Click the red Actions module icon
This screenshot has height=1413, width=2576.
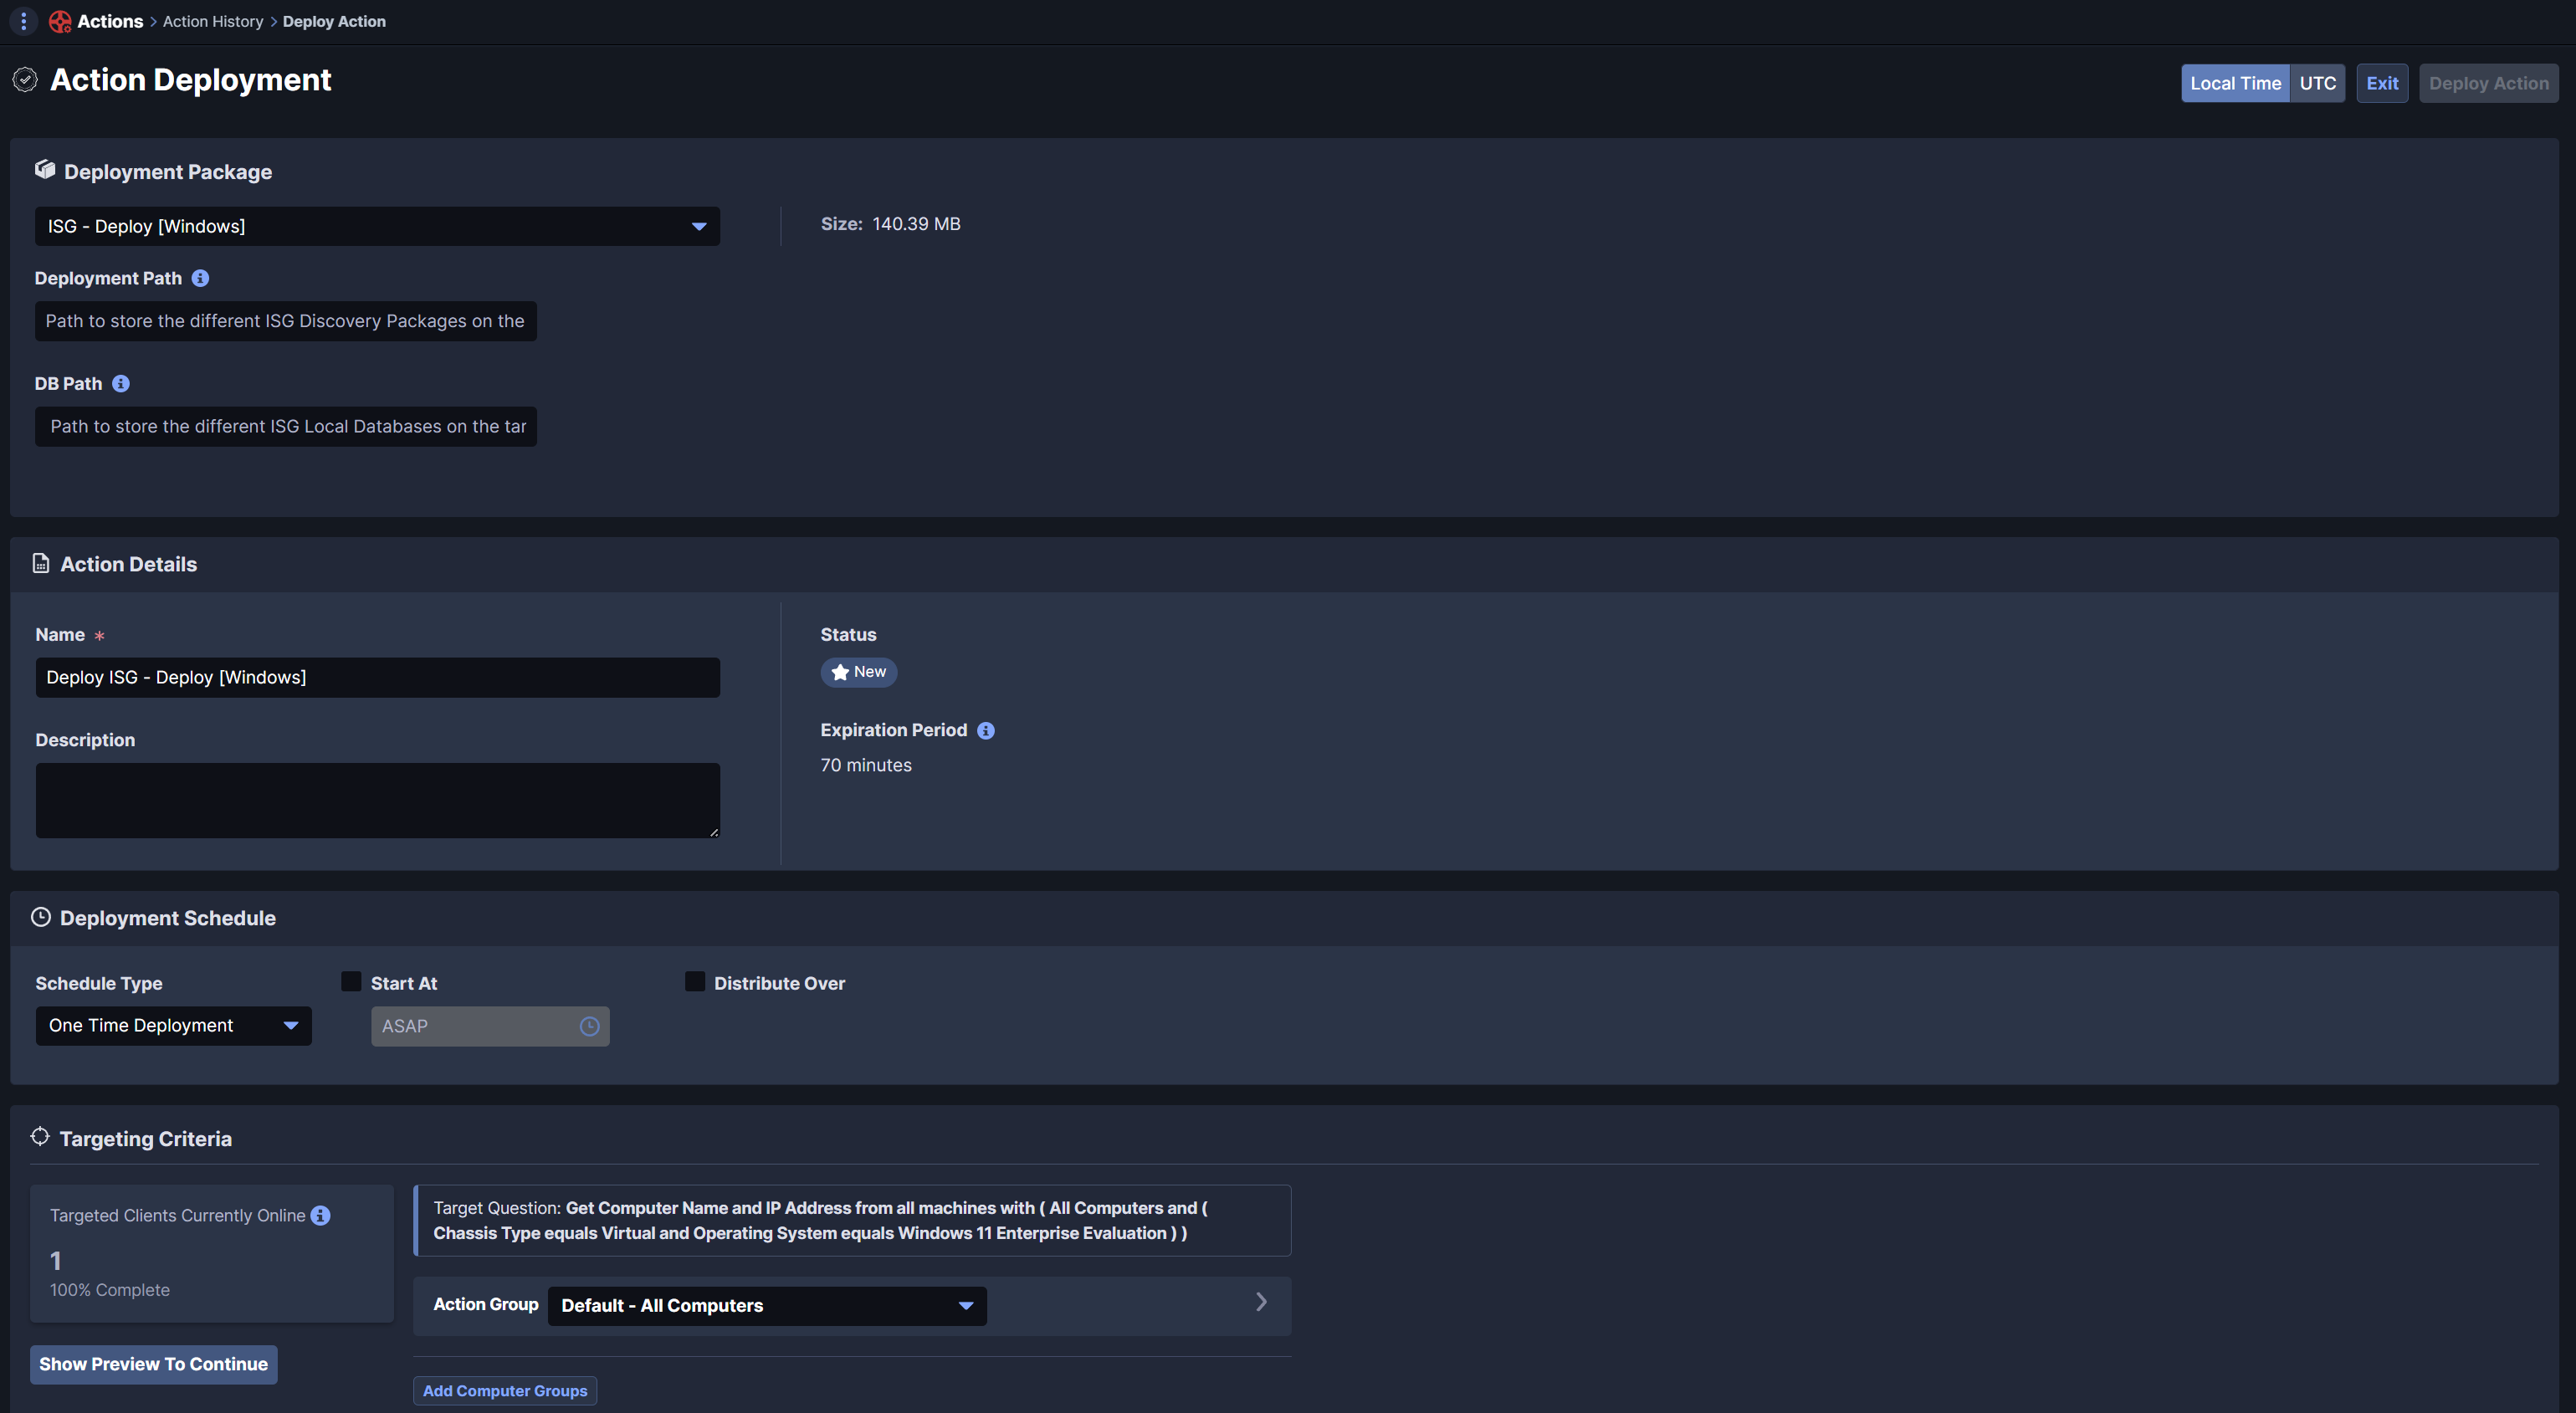(x=60, y=21)
